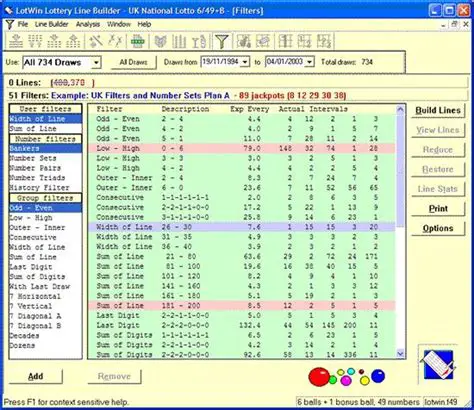The height and width of the screenshot is (410, 474).
Task: Expand the 'All 734 Draws' Use dropdown
Action: [96, 62]
